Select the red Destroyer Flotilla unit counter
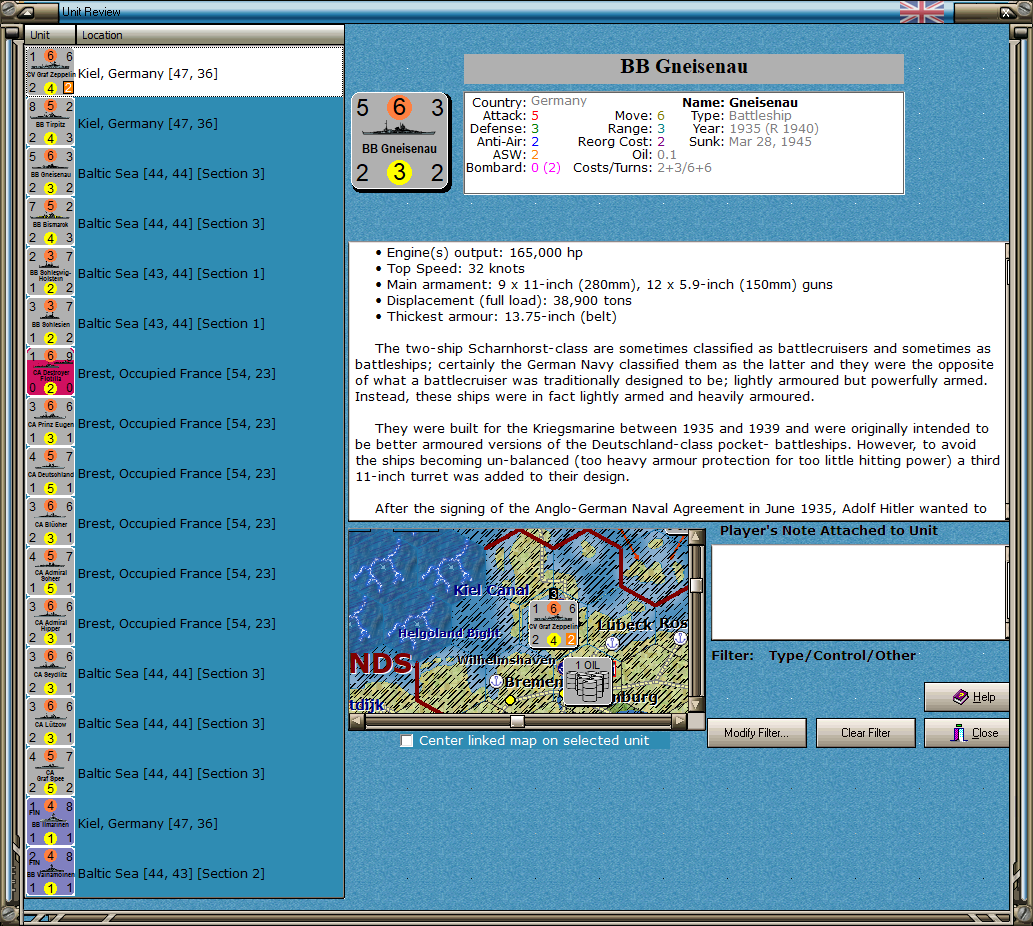Screen dimensions: 1033x926 51,373
